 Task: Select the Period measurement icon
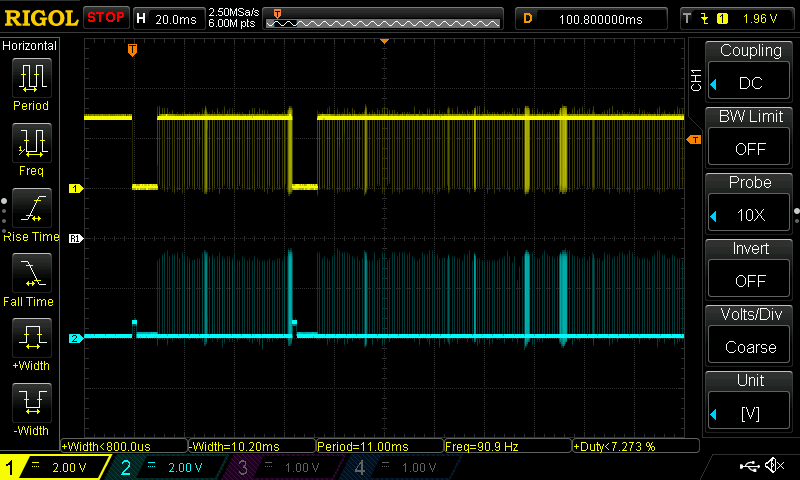(x=32, y=78)
